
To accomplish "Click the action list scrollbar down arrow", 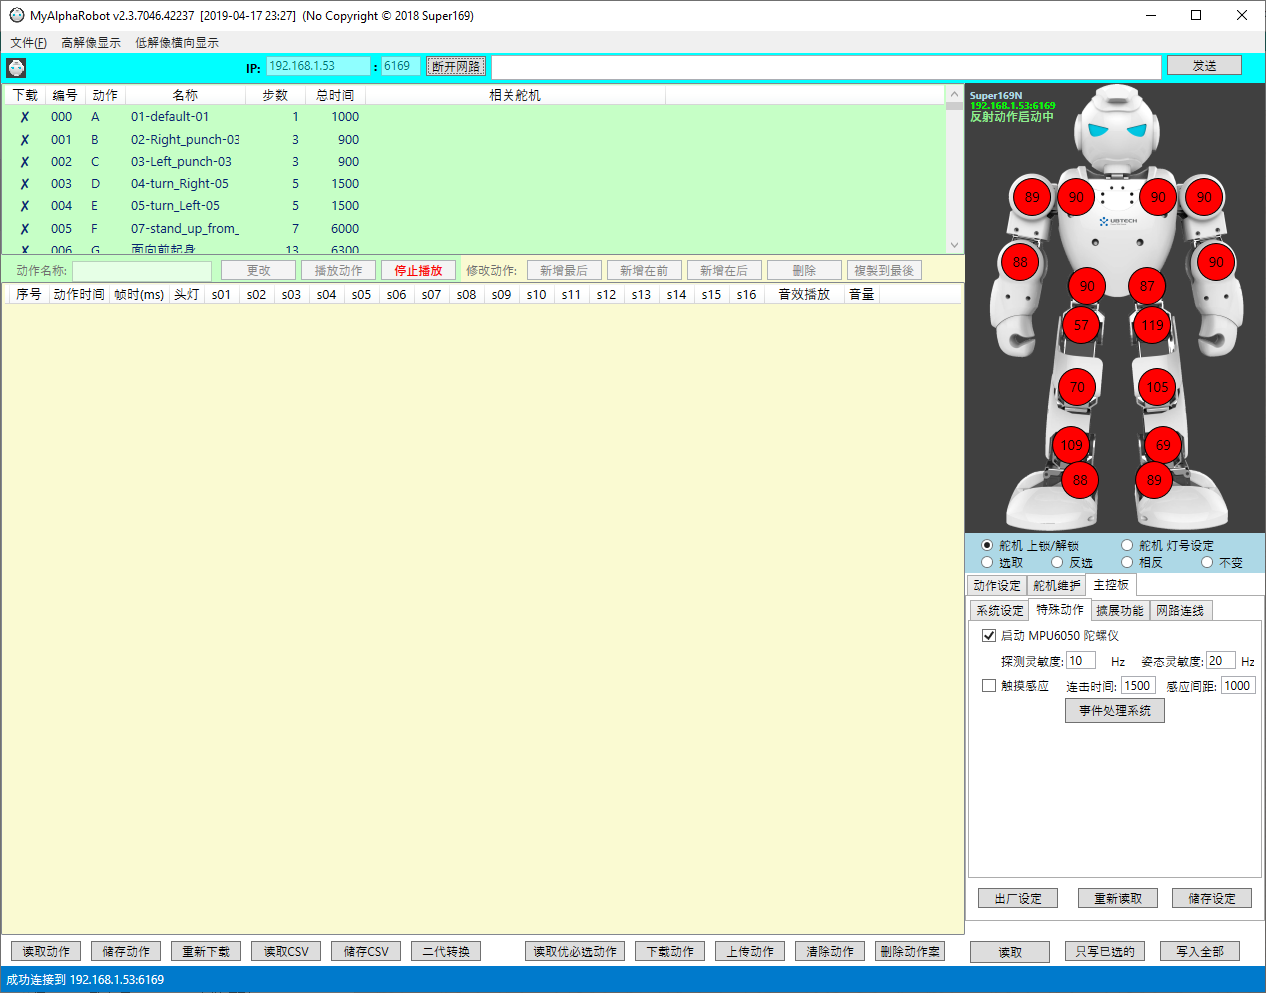I will click(954, 245).
